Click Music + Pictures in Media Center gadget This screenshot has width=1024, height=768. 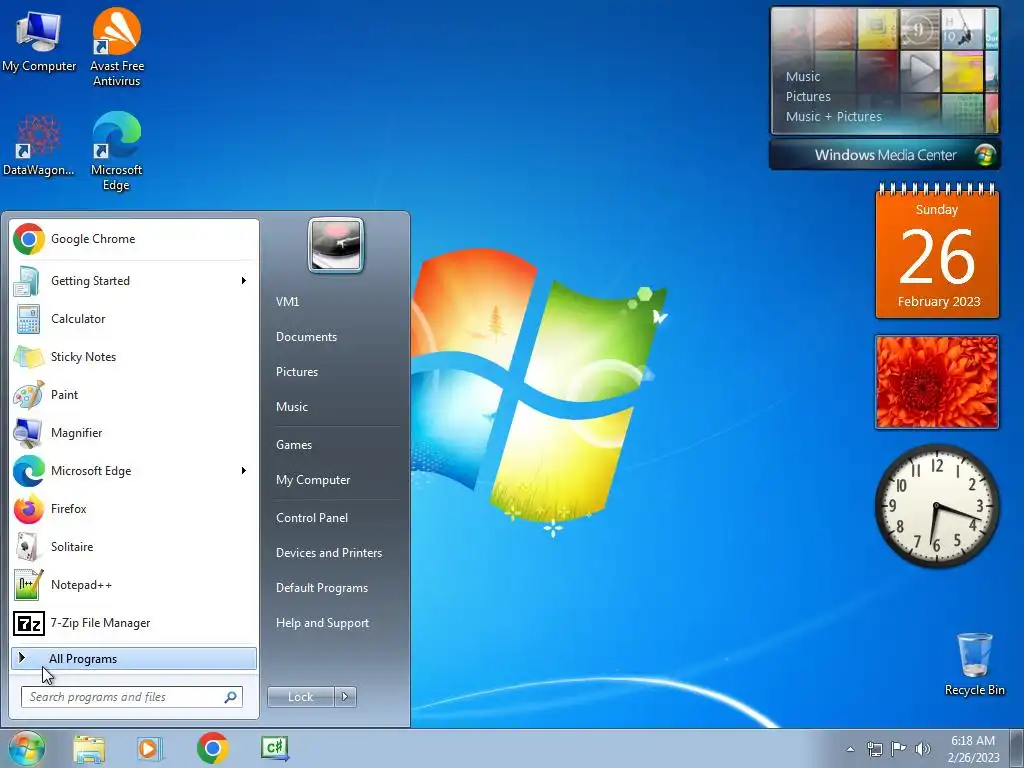coord(834,117)
